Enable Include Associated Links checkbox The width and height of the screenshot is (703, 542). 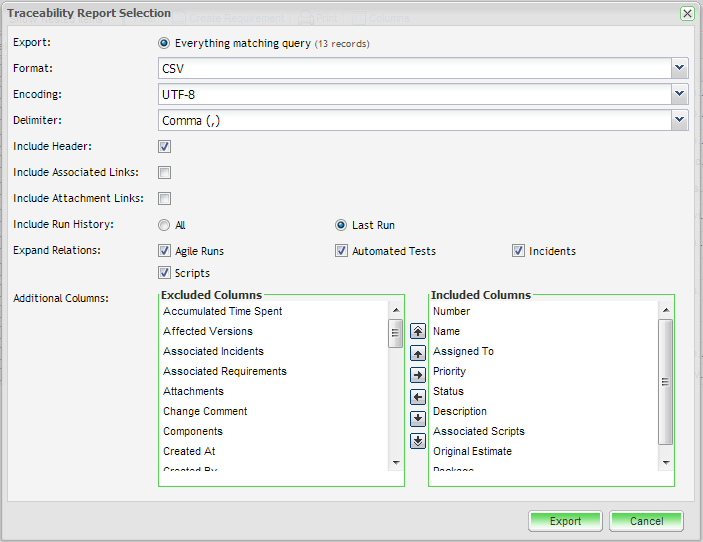coord(165,173)
